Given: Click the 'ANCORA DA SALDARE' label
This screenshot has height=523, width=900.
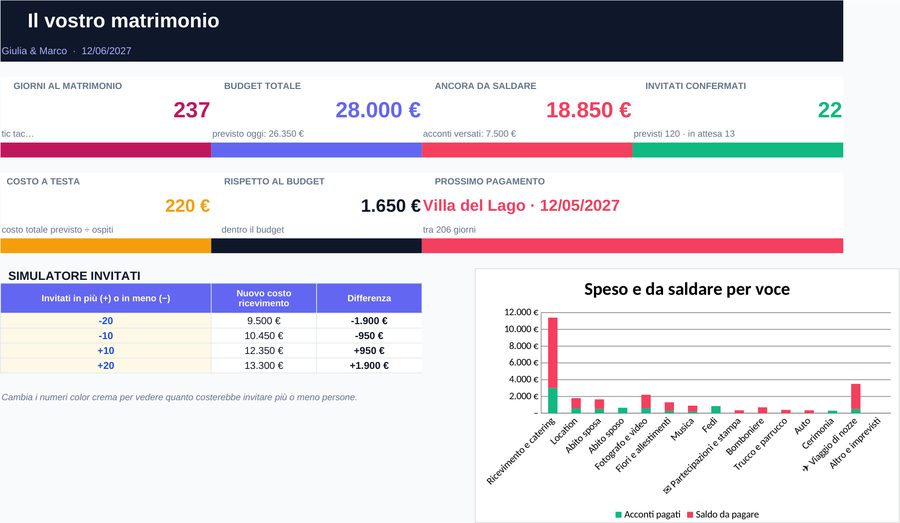Looking at the screenshot, I should click(x=485, y=86).
